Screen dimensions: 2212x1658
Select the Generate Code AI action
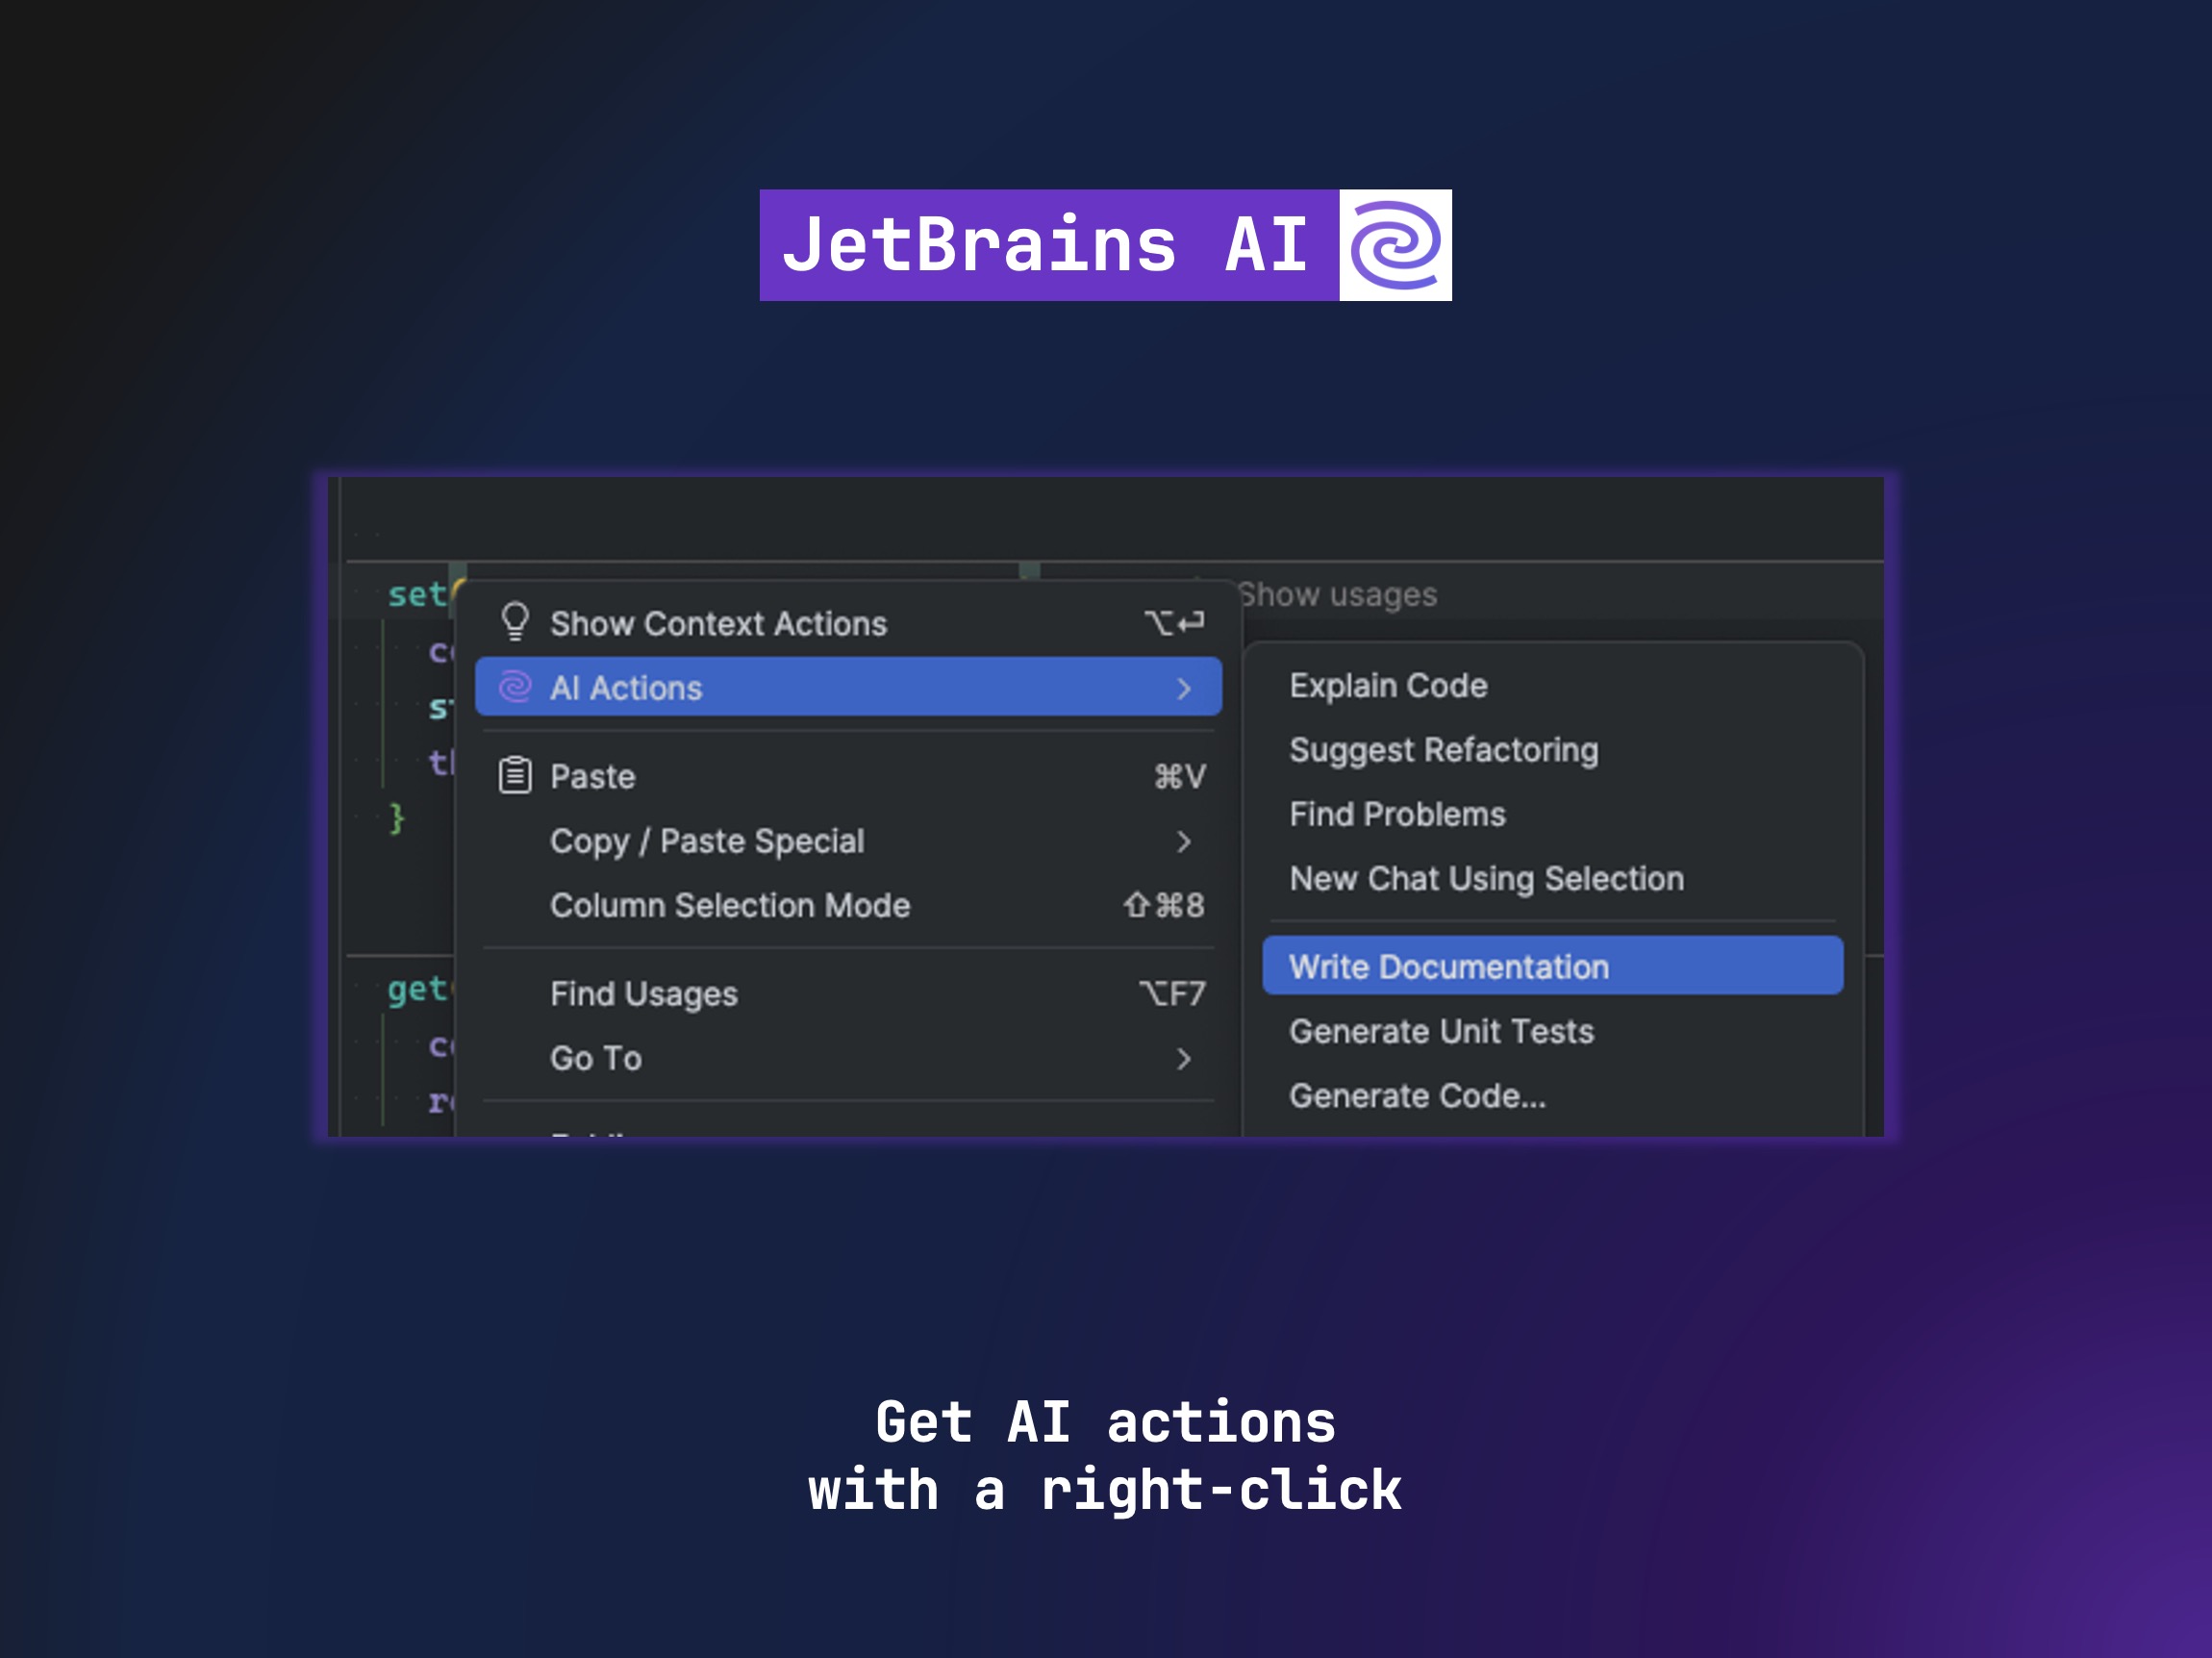[x=1416, y=1095]
